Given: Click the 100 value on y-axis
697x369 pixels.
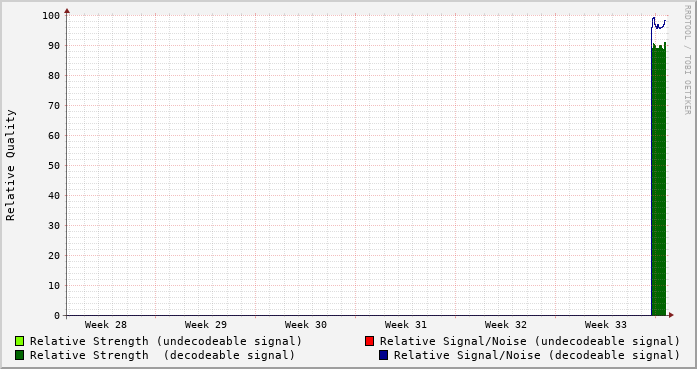Looking at the screenshot, I should click(x=51, y=16).
